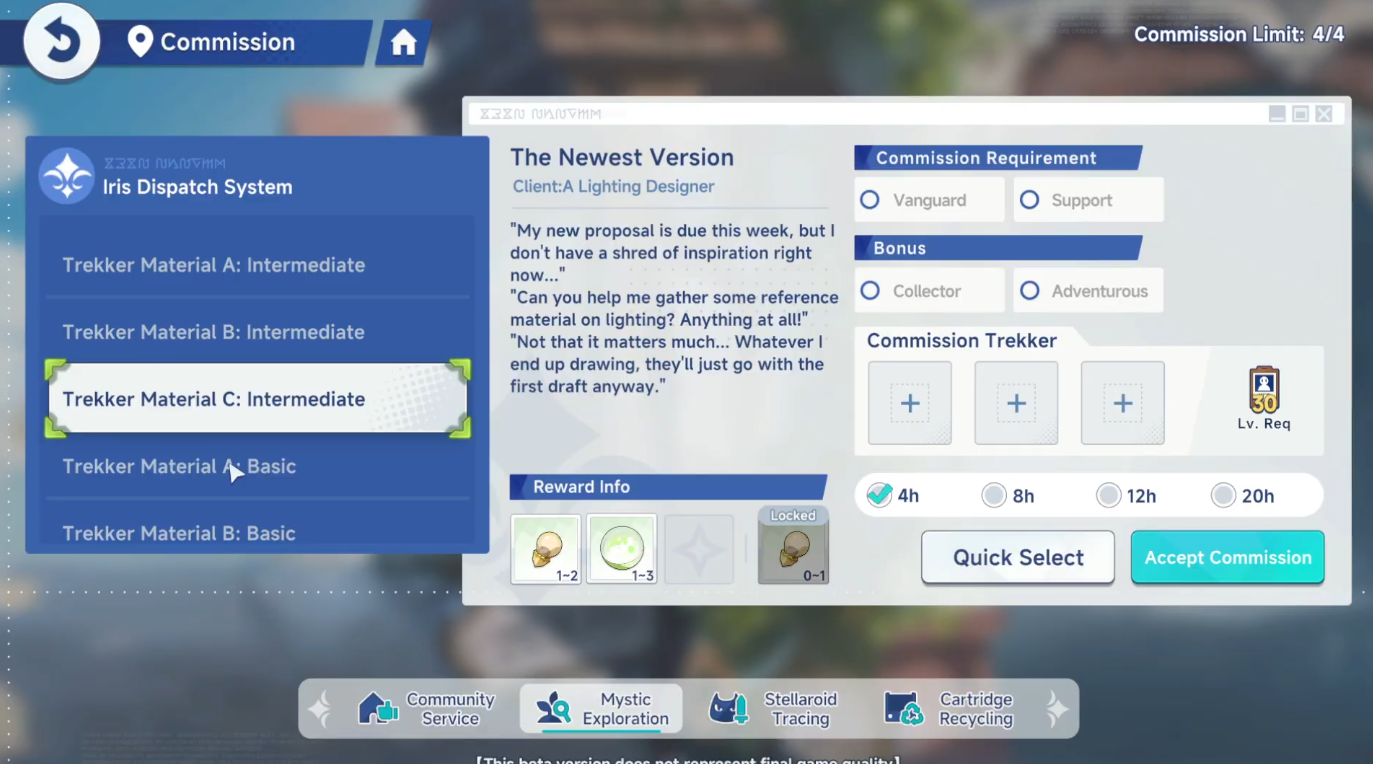
Task: Click the Reward Info header
Action: point(668,487)
